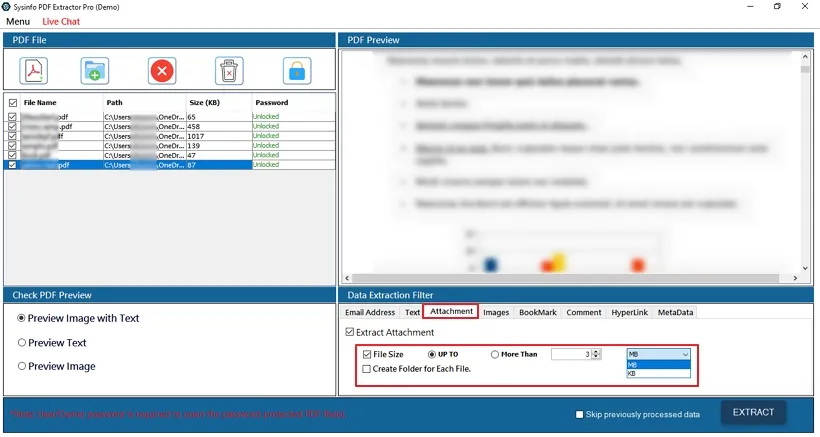This screenshot has height=437, width=820.
Task: Uncheck the file with size 1017
Action: click(13, 136)
